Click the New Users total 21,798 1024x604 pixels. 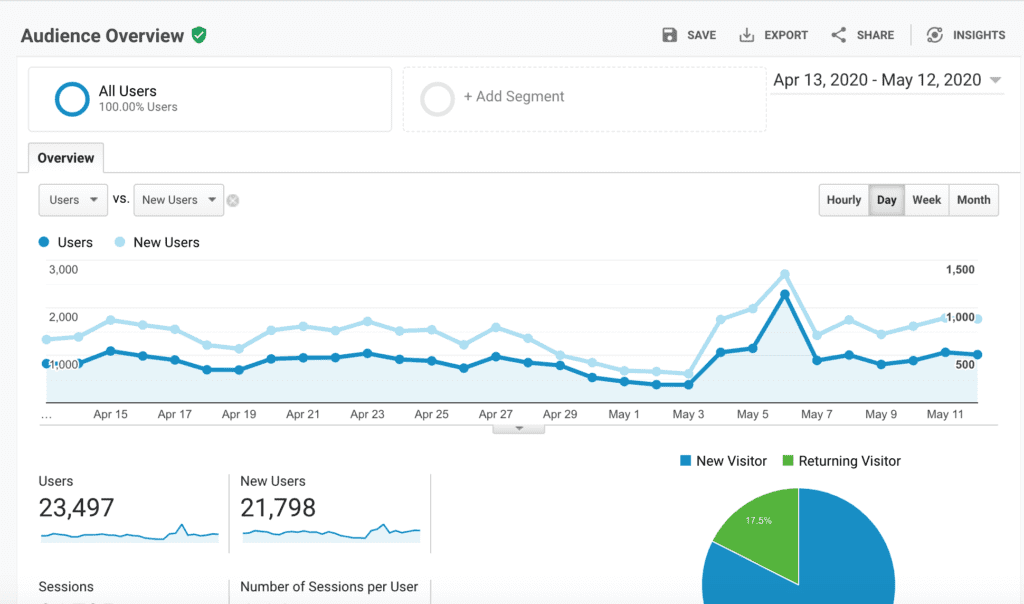[x=278, y=508]
